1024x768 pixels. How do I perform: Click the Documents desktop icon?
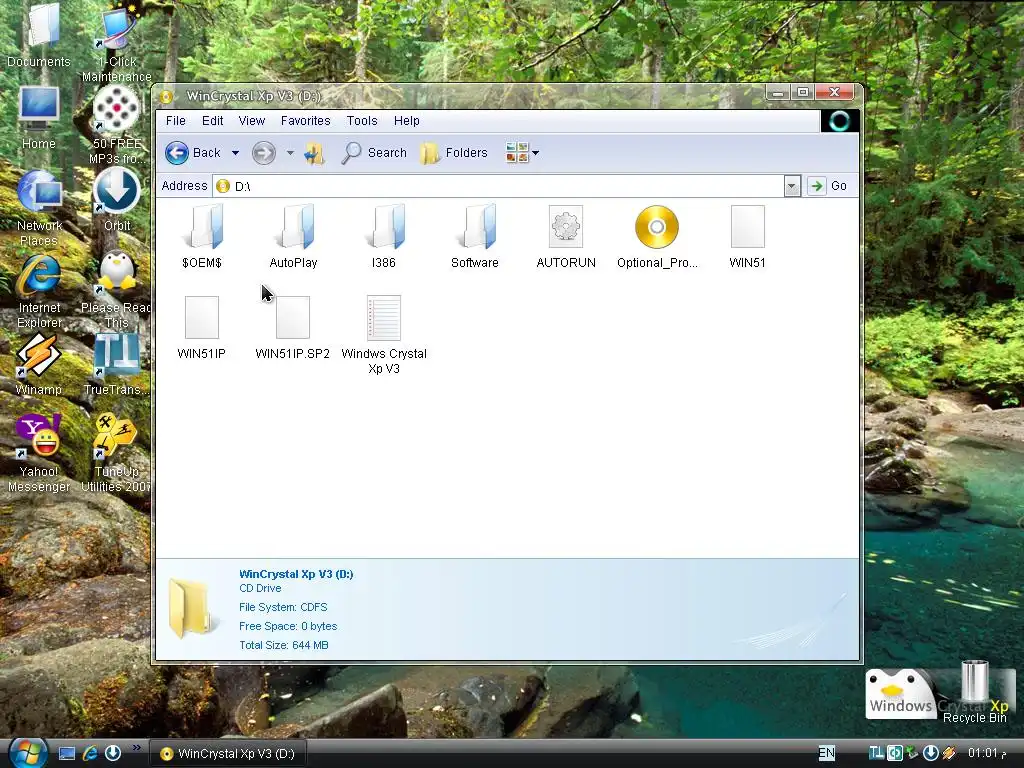tap(39, 36)
